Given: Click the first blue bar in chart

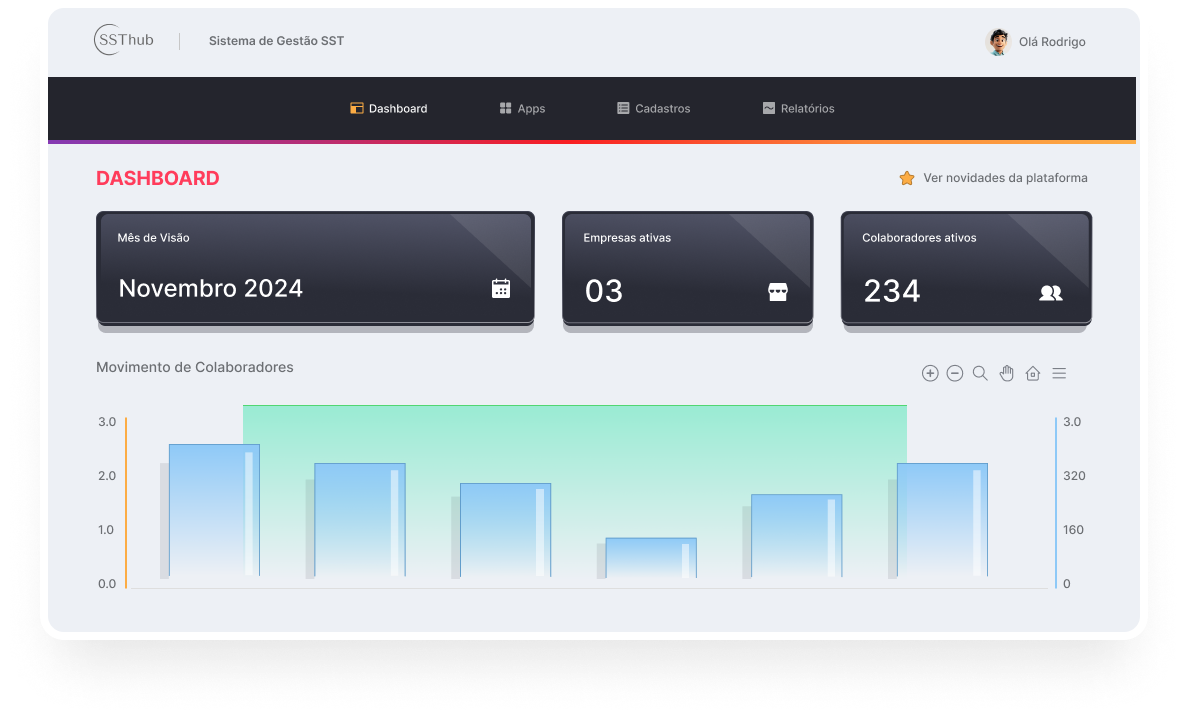Looking at the screenshot, I should [214, 510].
